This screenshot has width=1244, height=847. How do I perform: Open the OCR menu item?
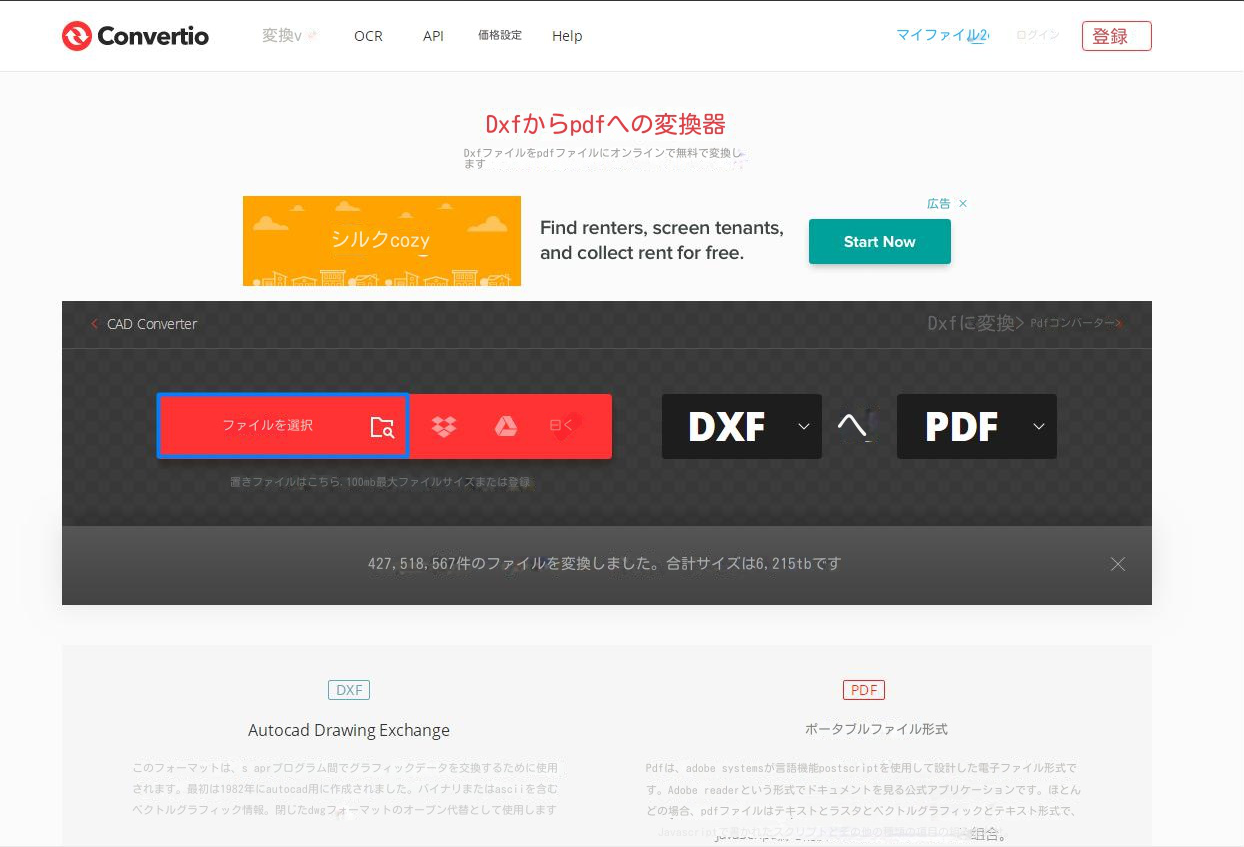point(368,36)
